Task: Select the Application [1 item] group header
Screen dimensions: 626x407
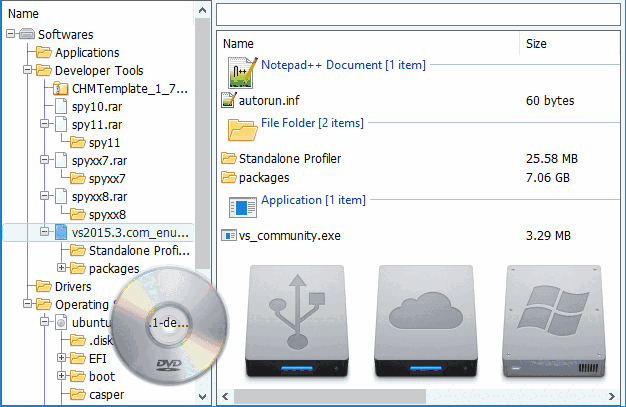Action: pyautogui.click(x=313, y=200)
